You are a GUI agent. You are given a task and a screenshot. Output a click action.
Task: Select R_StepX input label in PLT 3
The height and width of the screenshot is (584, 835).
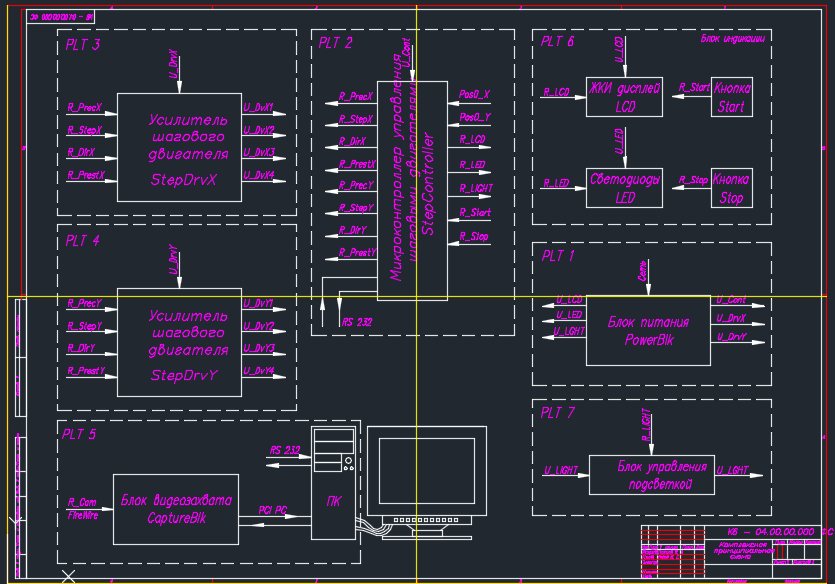point(85,130)
